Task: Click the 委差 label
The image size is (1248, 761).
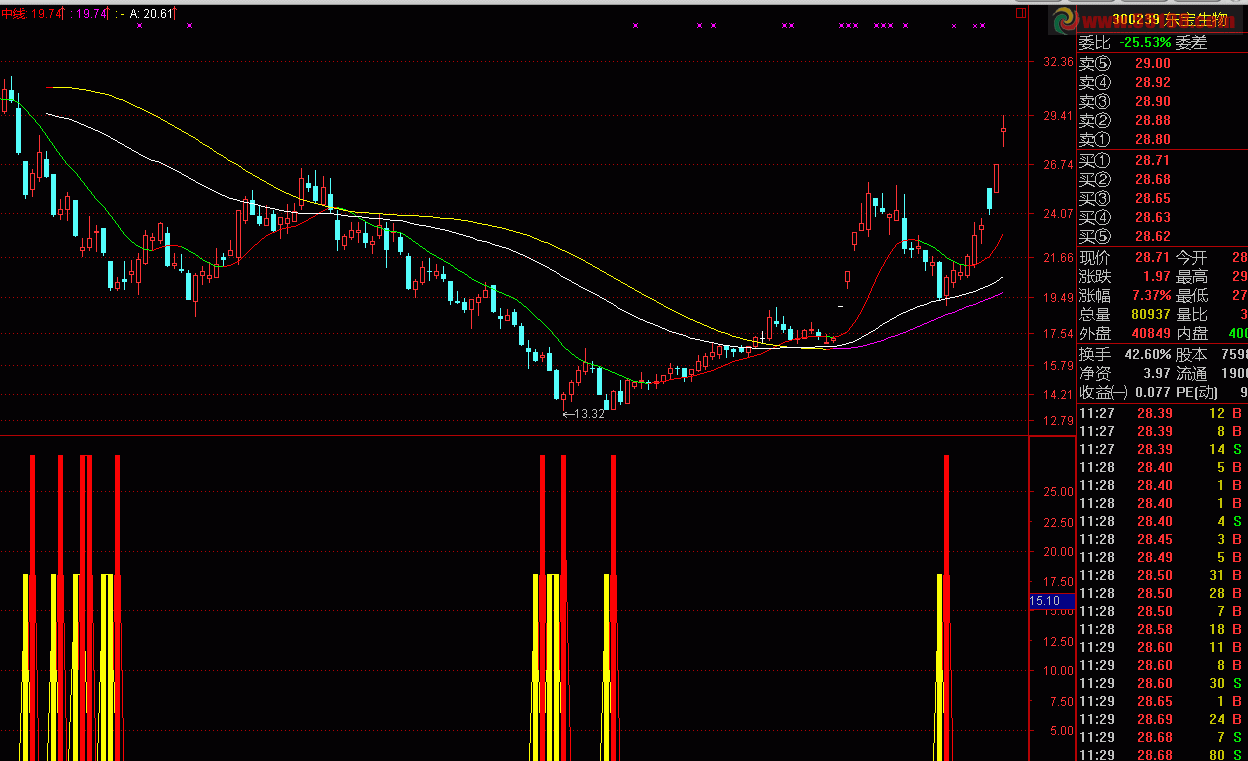Action: (1192, 43)
